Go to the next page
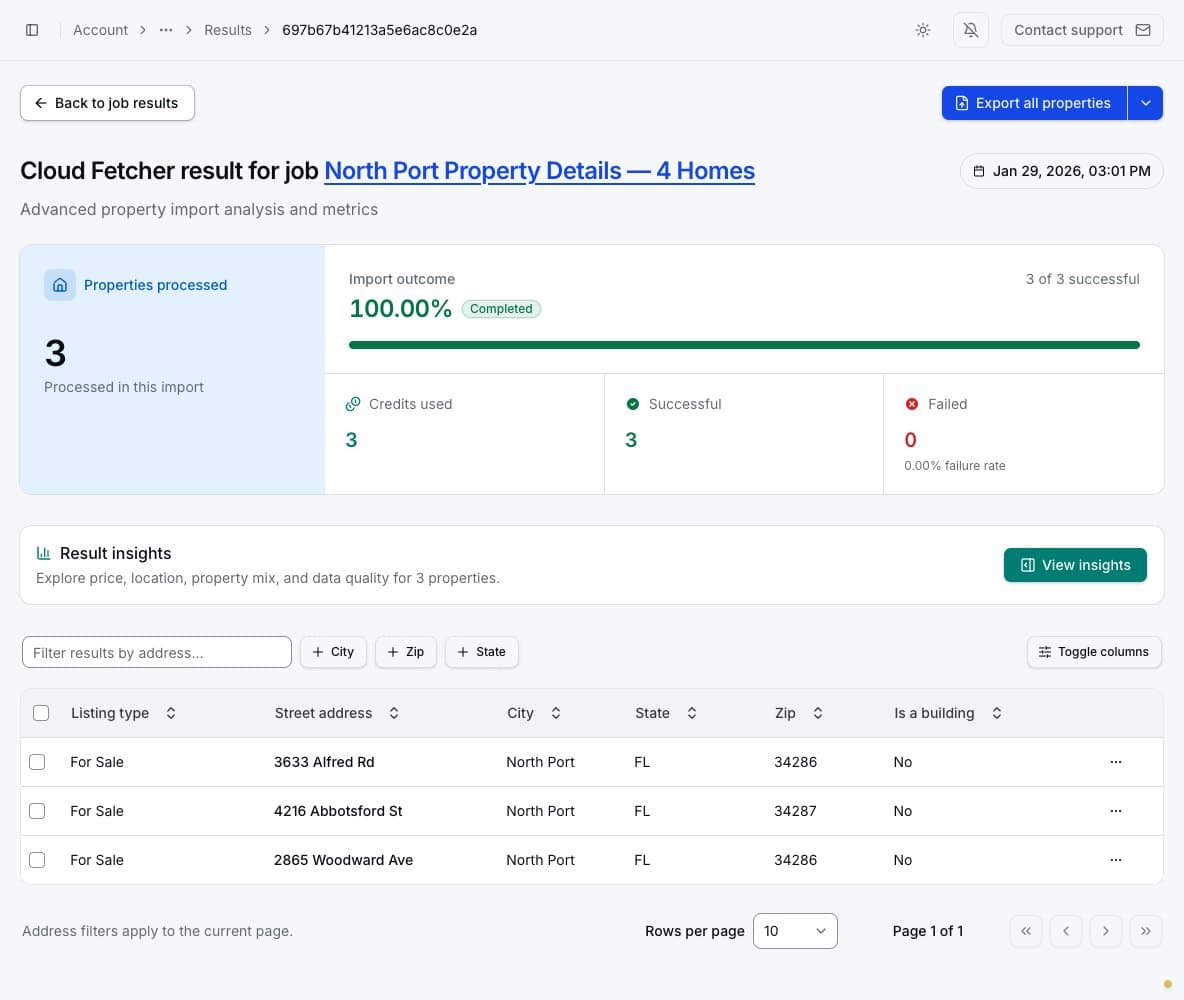 click(x=1105, y=931)
